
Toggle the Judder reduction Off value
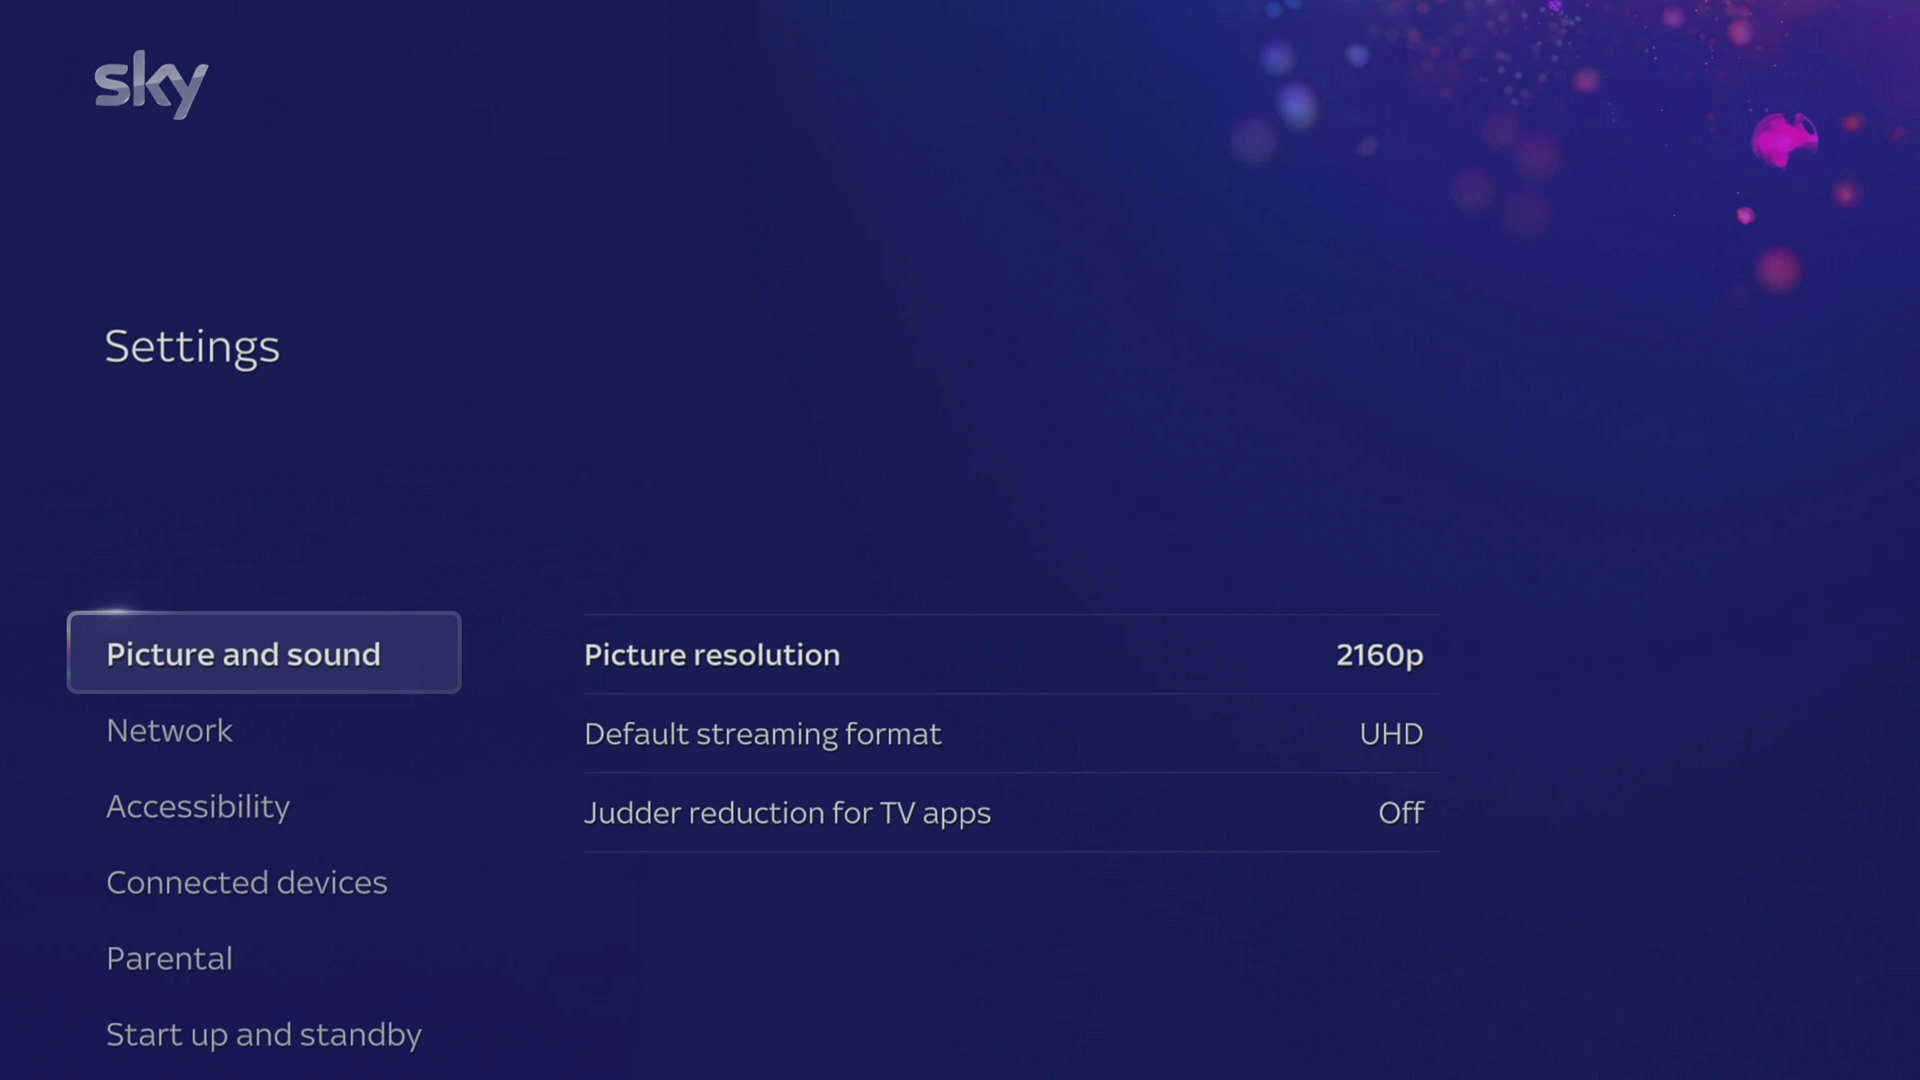tap(1400, 813)
